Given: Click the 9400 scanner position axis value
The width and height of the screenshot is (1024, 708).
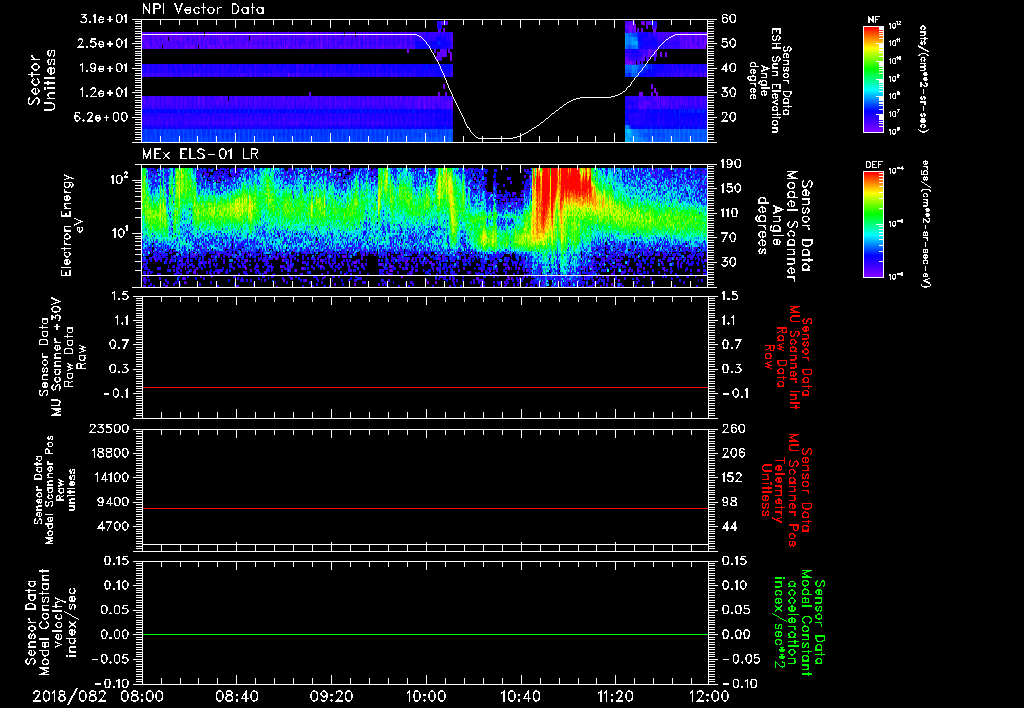Looking at the screenshot, I should 112,502.
